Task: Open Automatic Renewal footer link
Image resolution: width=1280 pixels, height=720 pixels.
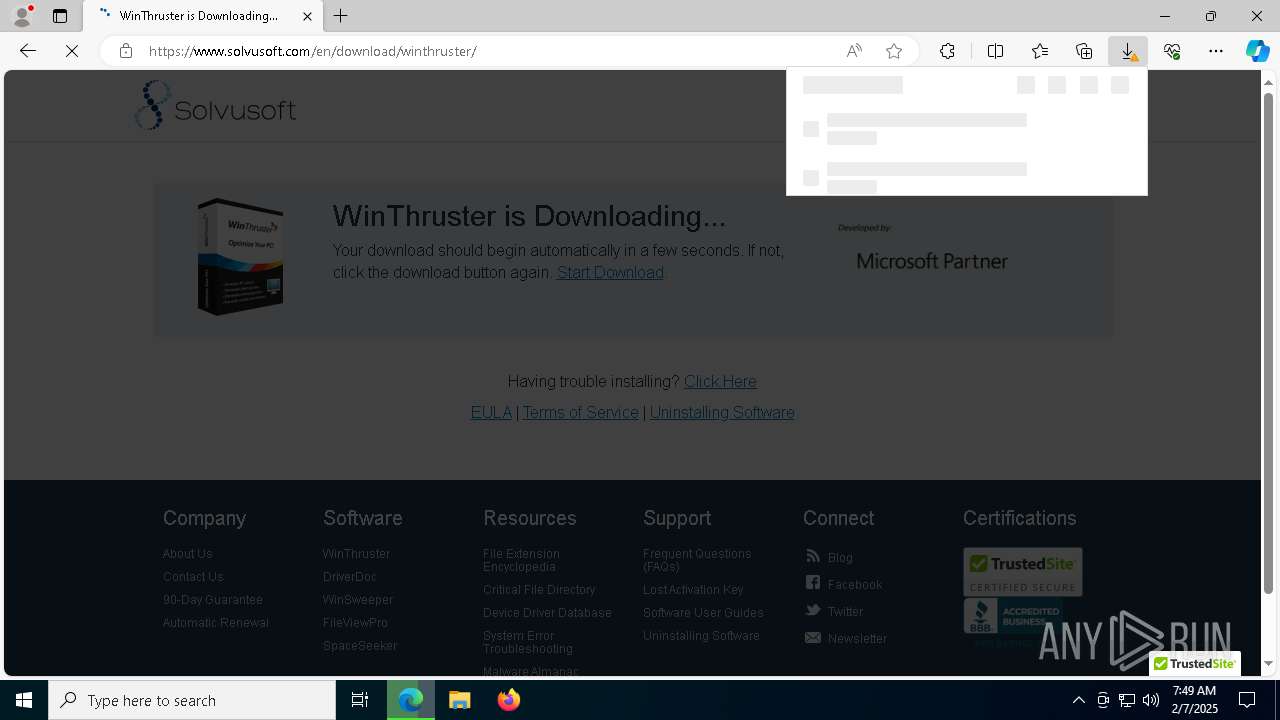Action: pos(216,622)
